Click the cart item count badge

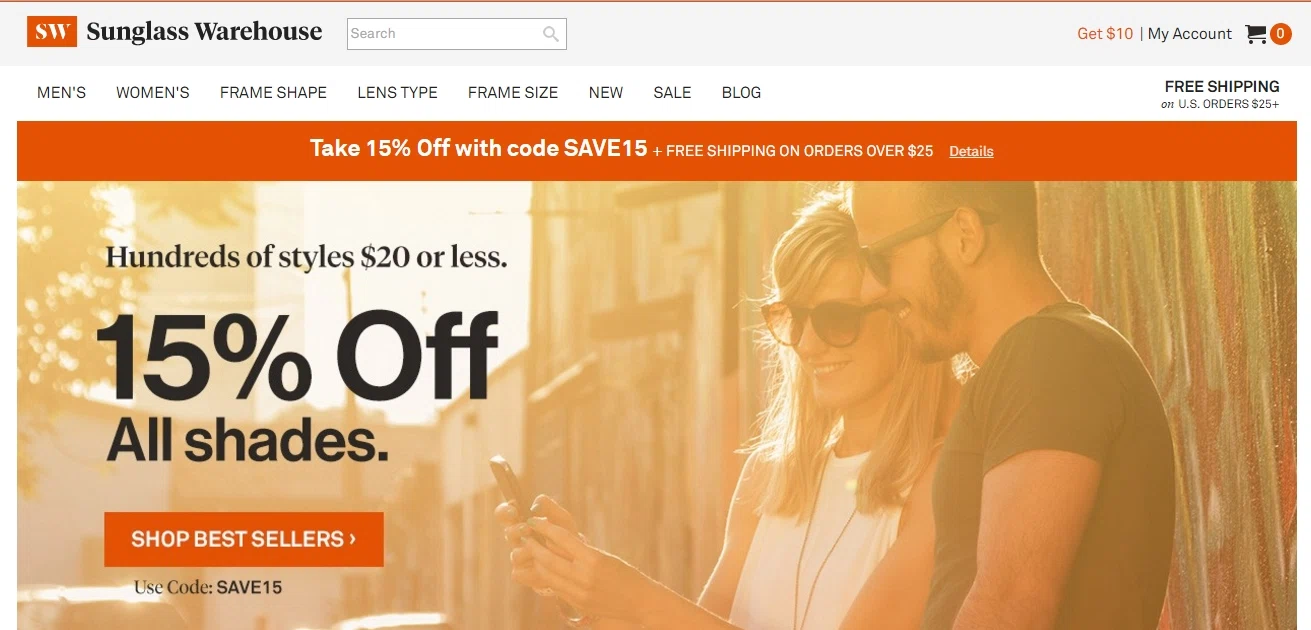[x=1280, y=34]
